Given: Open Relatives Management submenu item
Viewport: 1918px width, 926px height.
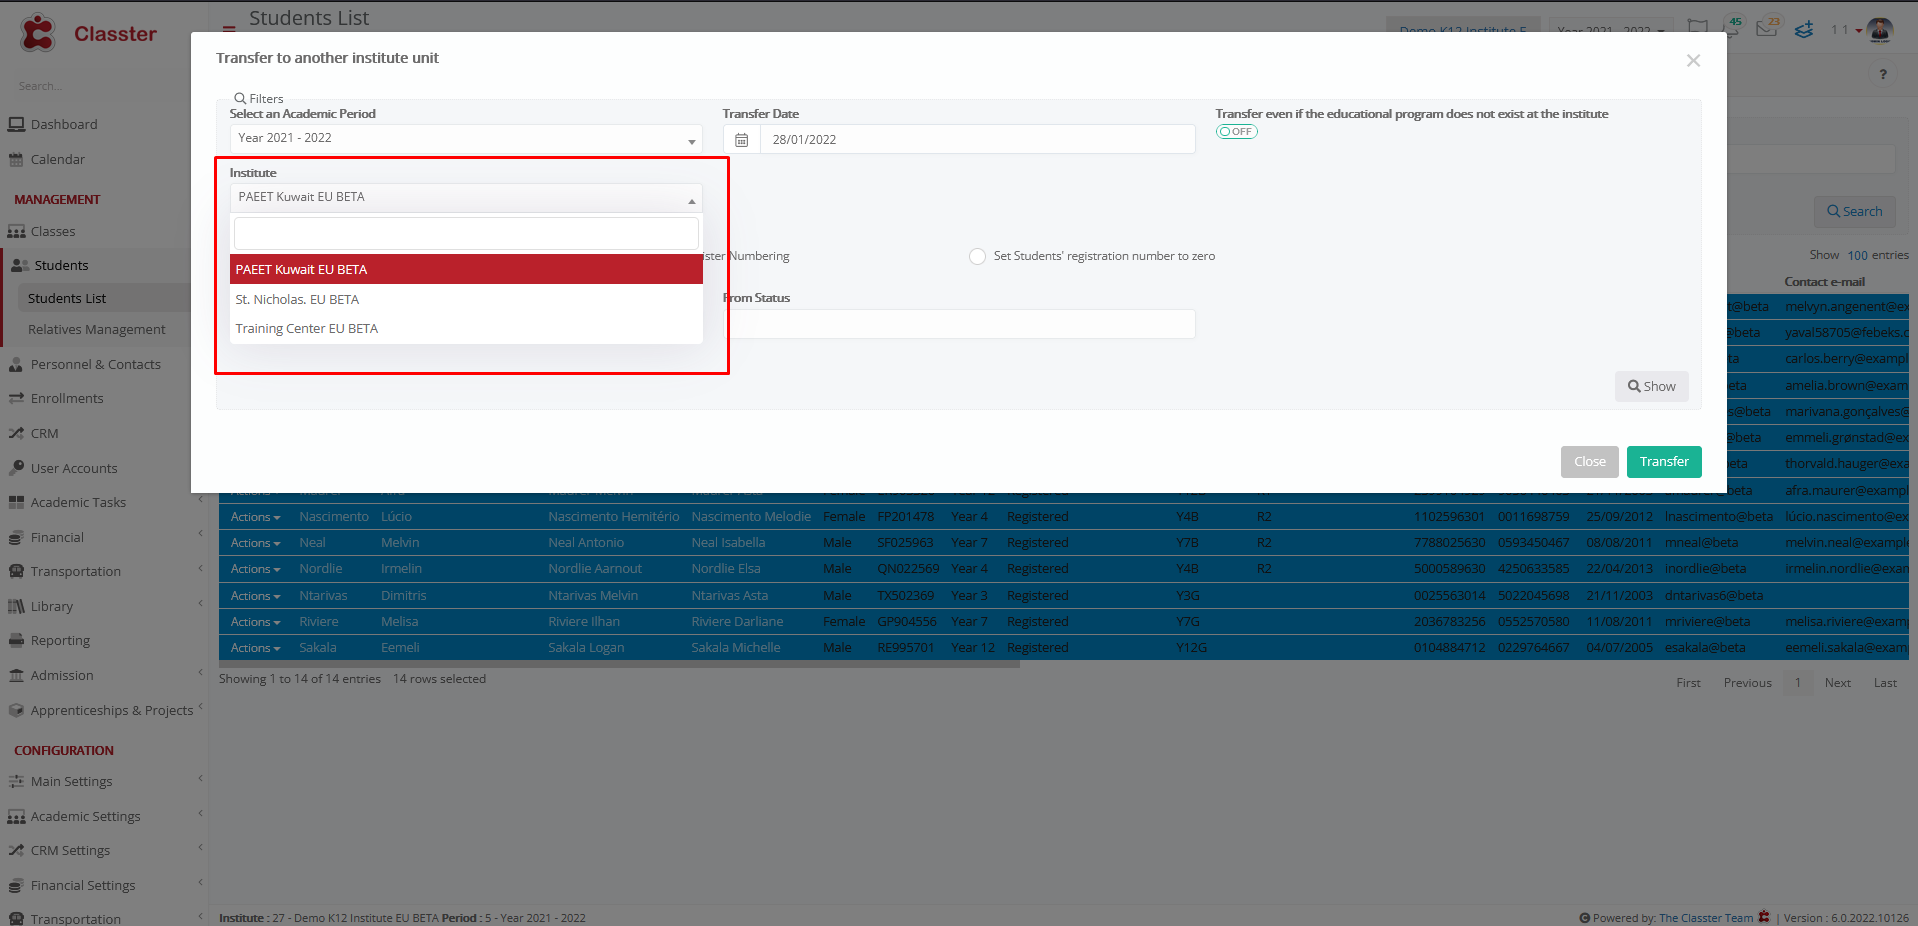Looking at the screenshot, I should tap(96, 329).
